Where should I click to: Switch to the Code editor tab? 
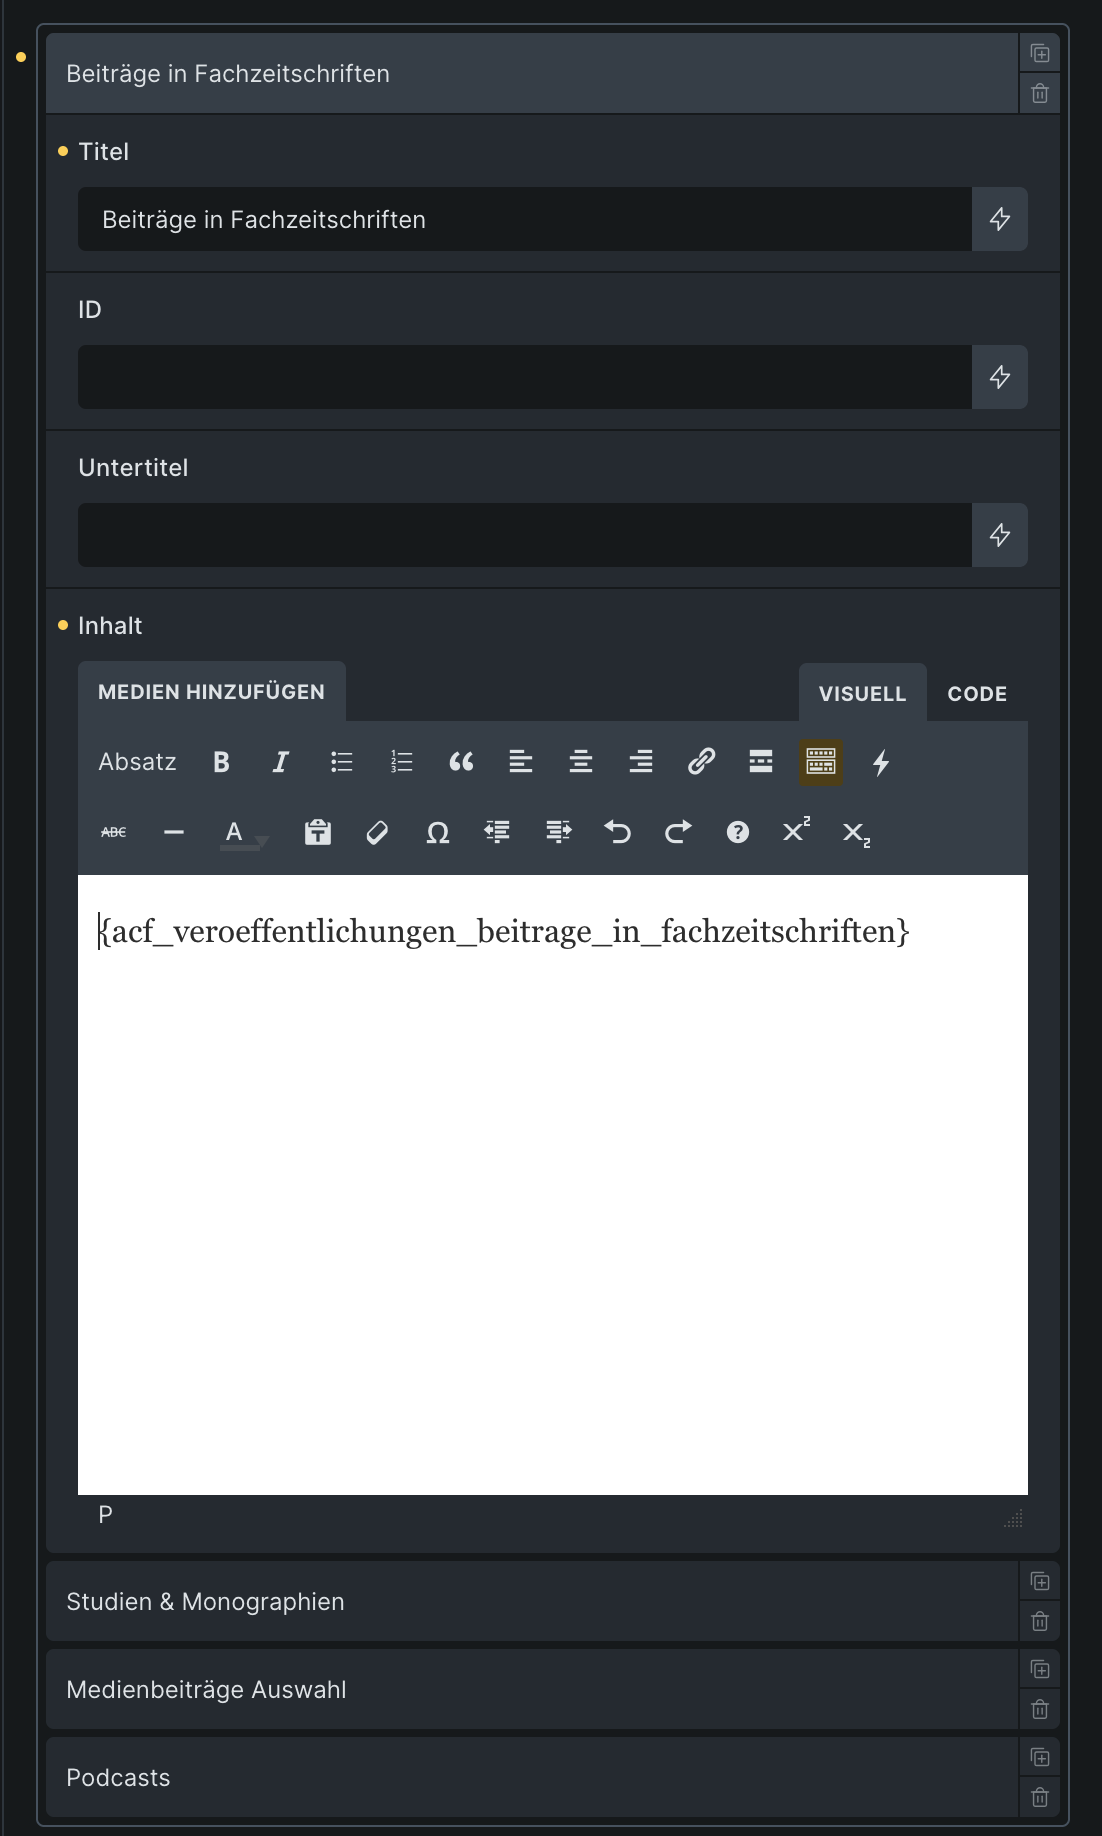click(x=976, y=693)
